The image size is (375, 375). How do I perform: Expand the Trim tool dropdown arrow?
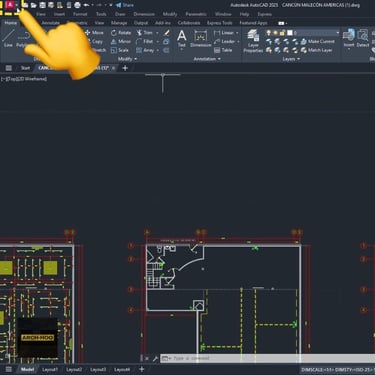coord(157,33)
